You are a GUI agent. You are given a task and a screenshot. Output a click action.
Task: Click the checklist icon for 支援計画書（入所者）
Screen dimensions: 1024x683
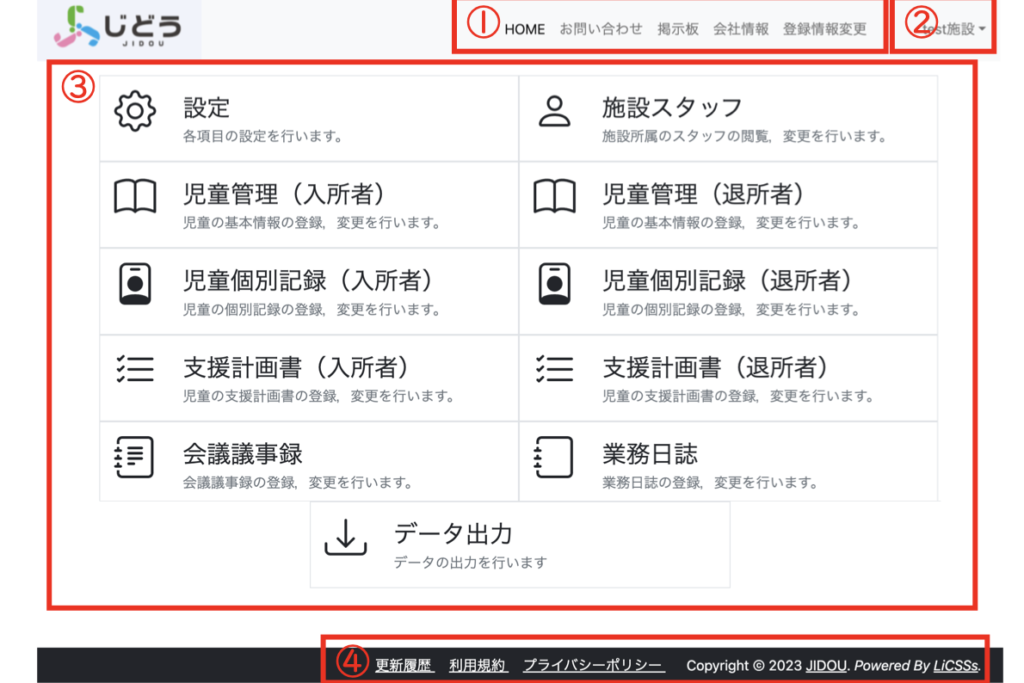point(135,370)
